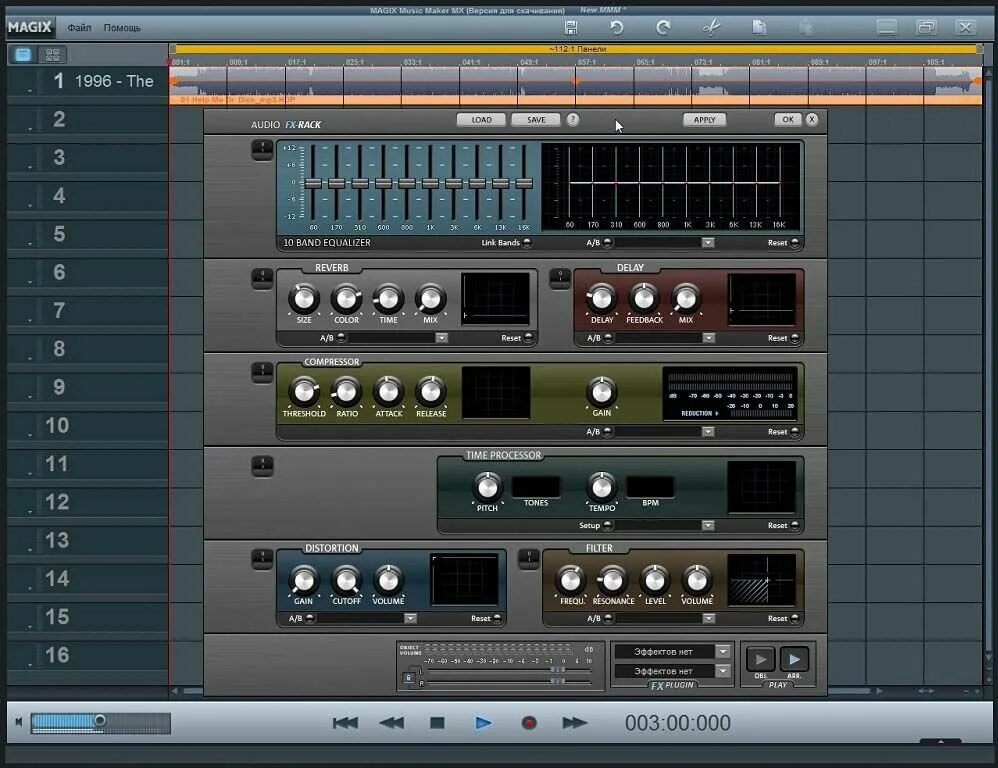Stop playback with the square button
The width and height of the screenshot is (998, 768).
[x=437, y=723]
